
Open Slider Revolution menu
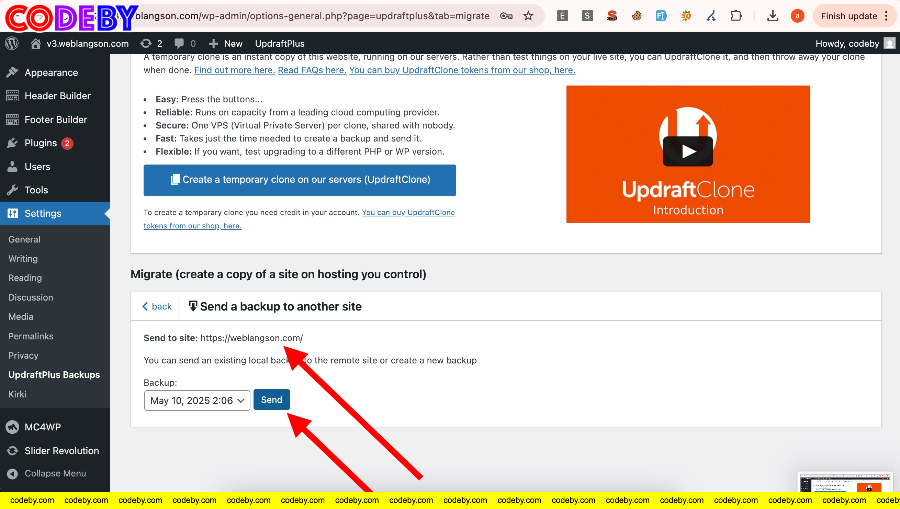tap(61, 451)
